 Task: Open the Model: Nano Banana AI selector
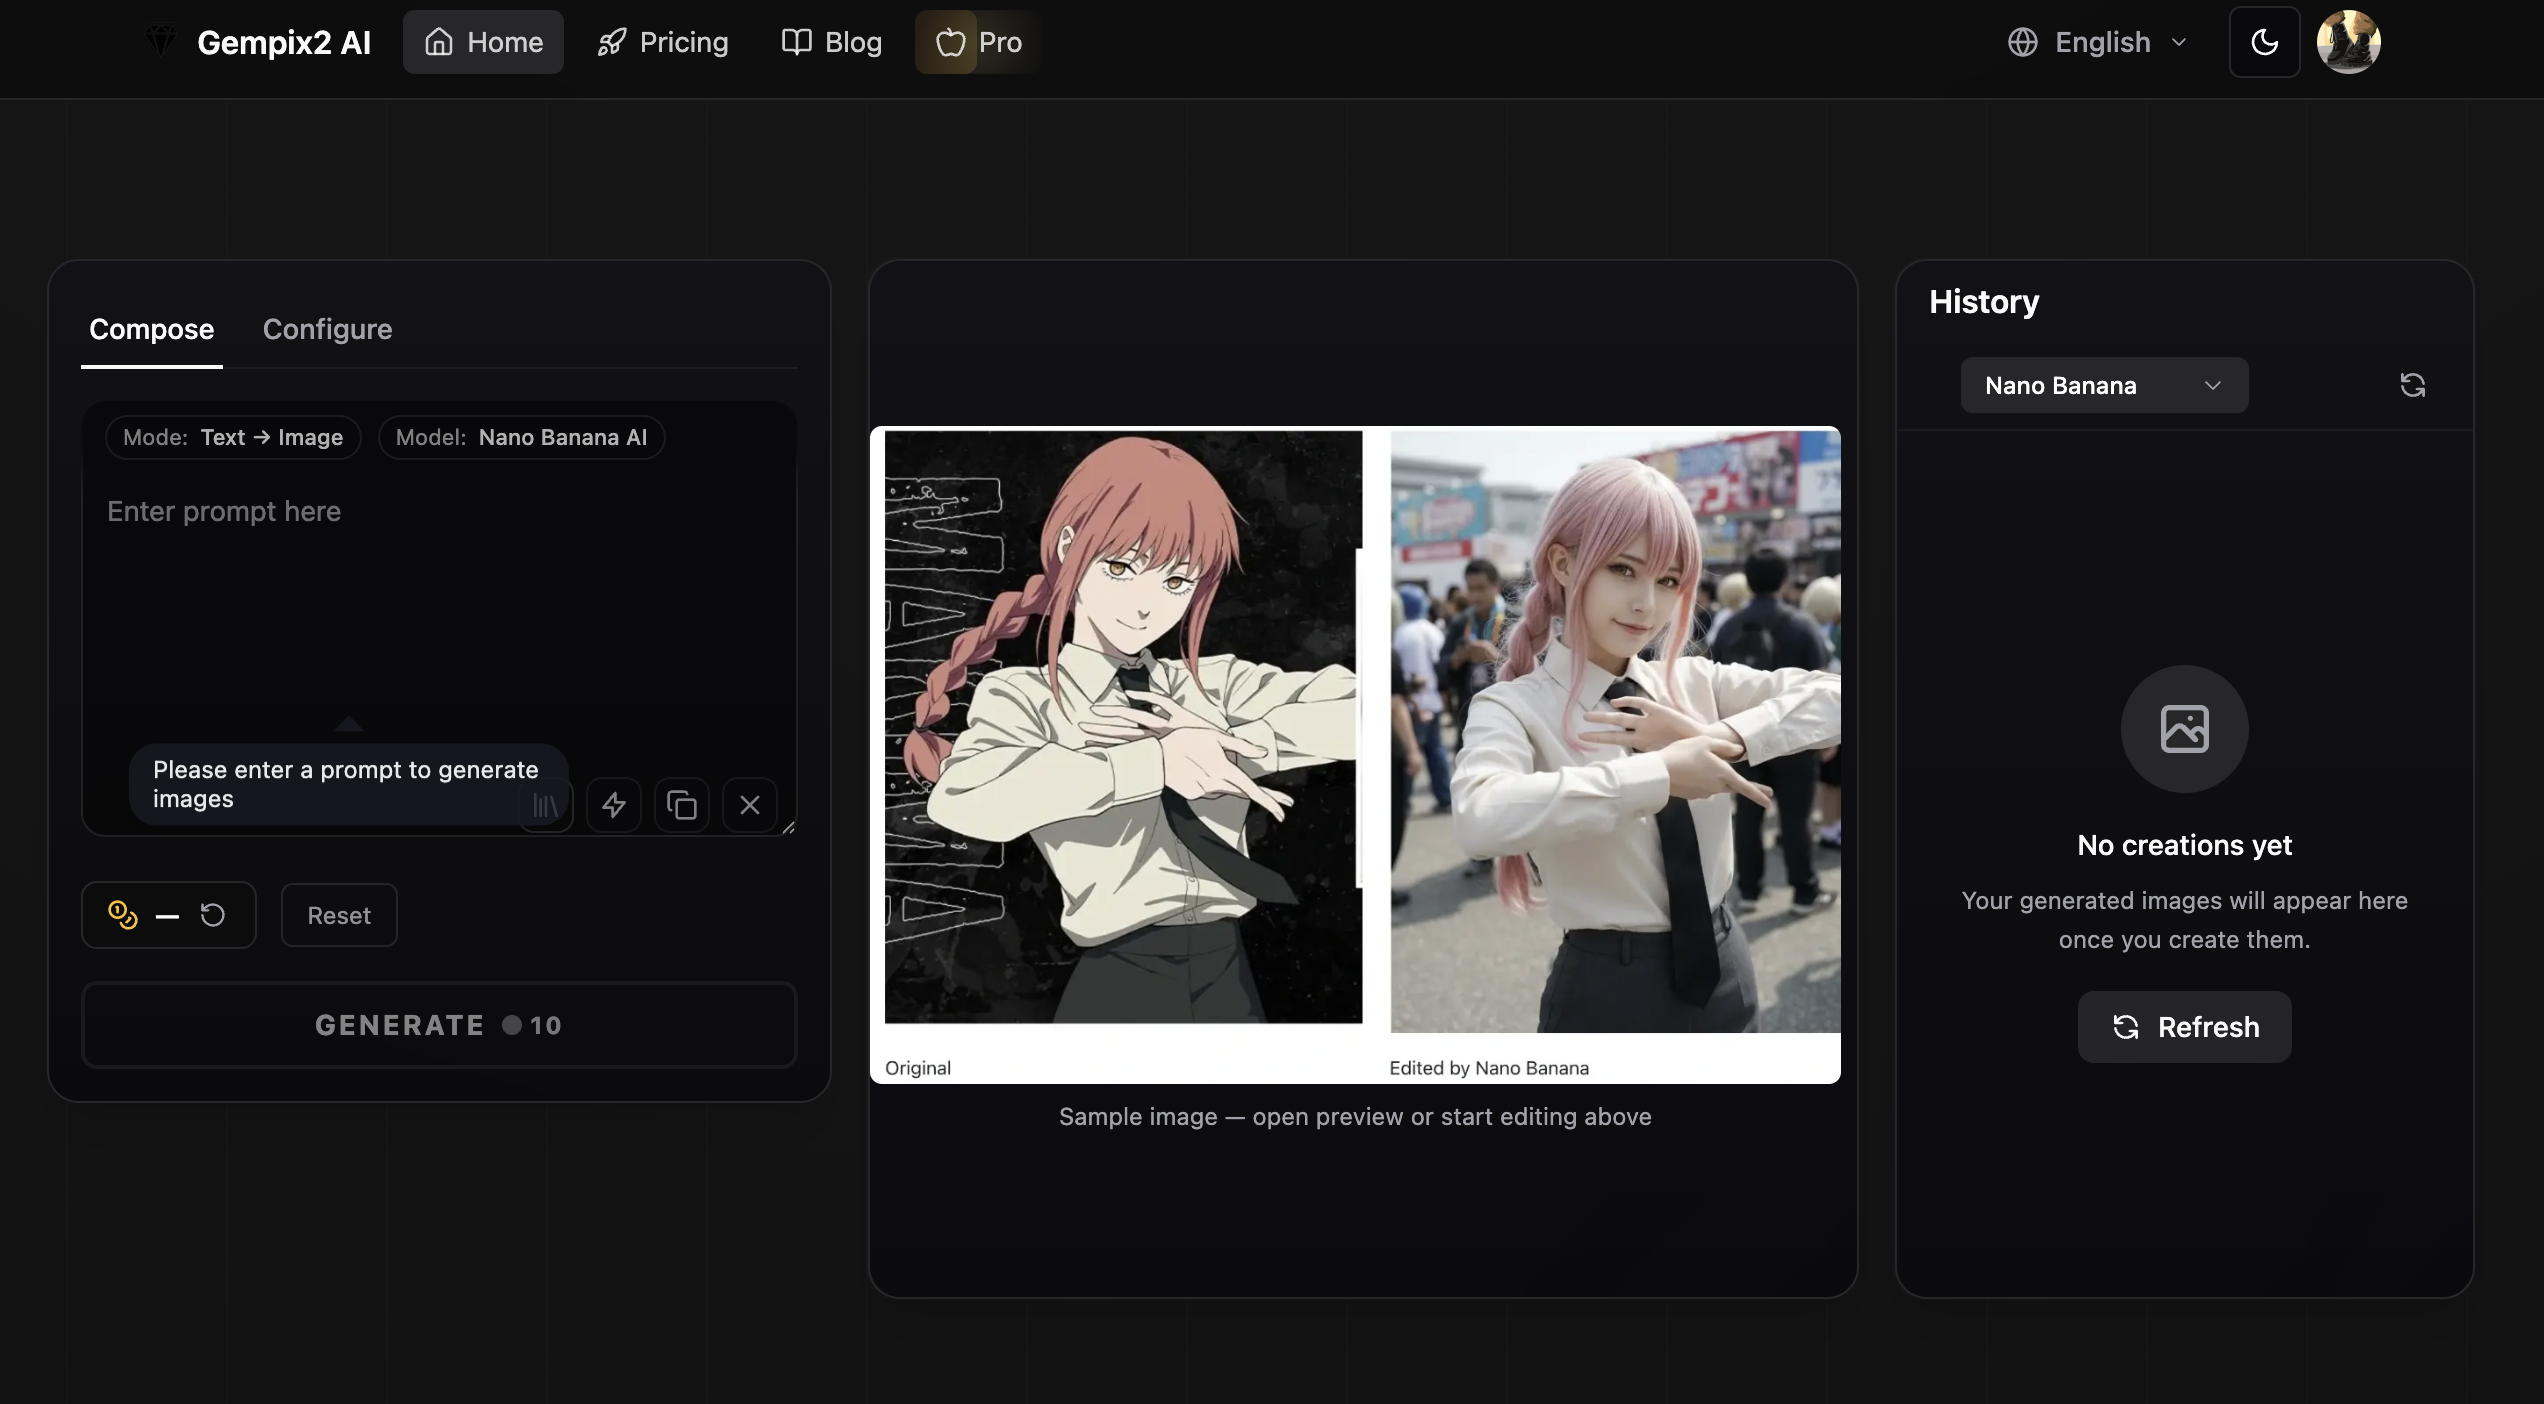[521, 437]
